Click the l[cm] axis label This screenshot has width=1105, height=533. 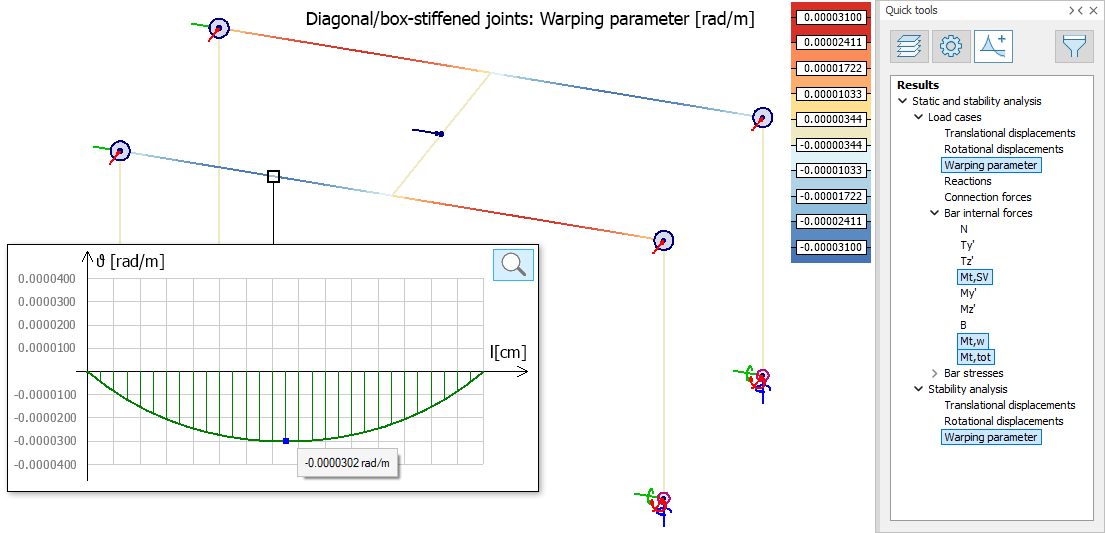point(508,351)
